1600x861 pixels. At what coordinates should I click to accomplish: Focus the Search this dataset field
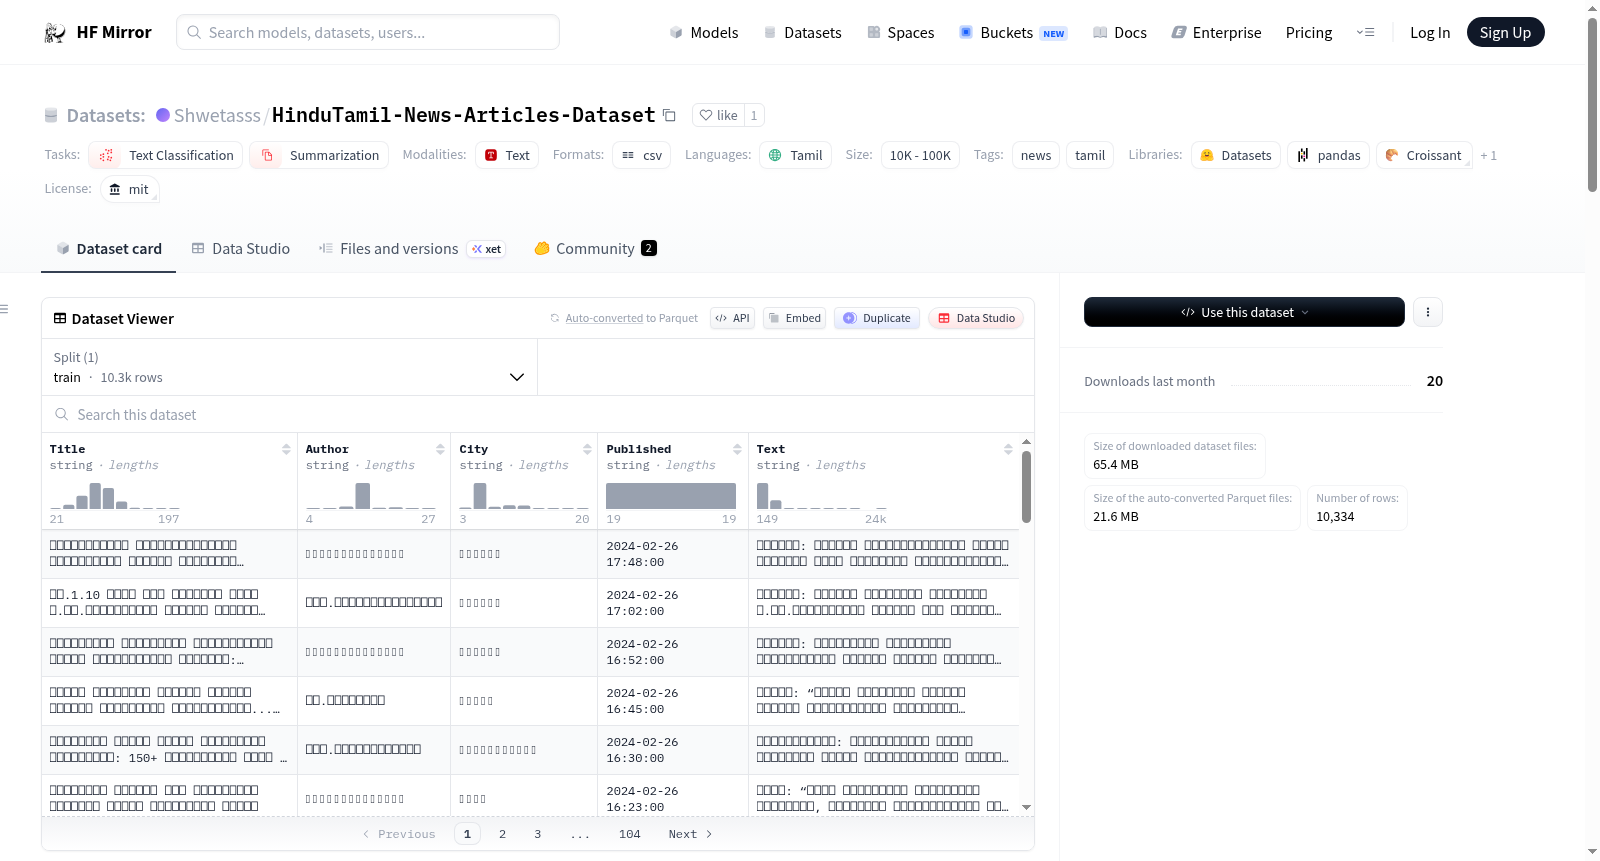pos(538,415)
